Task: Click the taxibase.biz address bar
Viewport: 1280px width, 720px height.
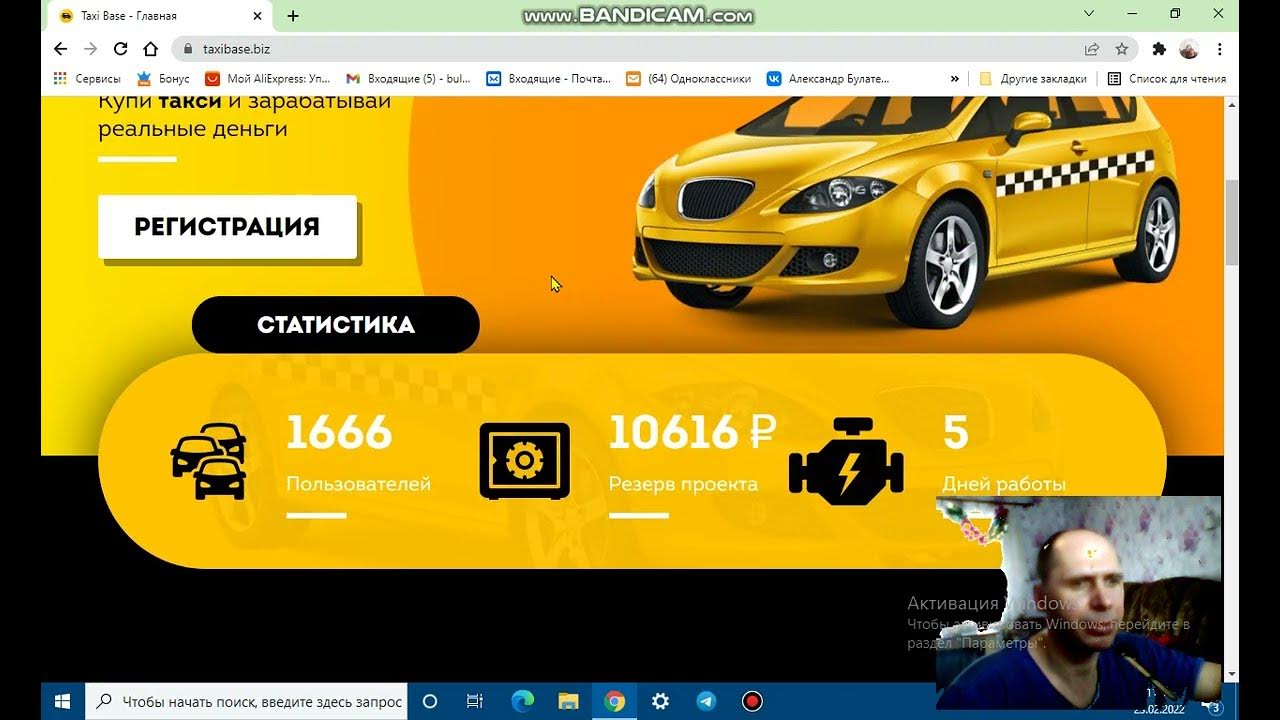Action: [x=655, y=49]
